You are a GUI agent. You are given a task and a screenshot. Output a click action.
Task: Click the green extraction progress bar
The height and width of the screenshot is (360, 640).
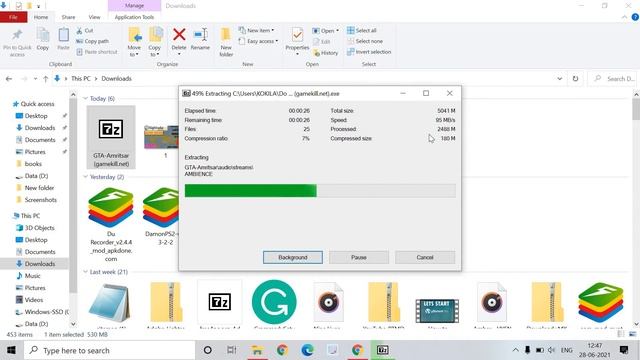320,191
